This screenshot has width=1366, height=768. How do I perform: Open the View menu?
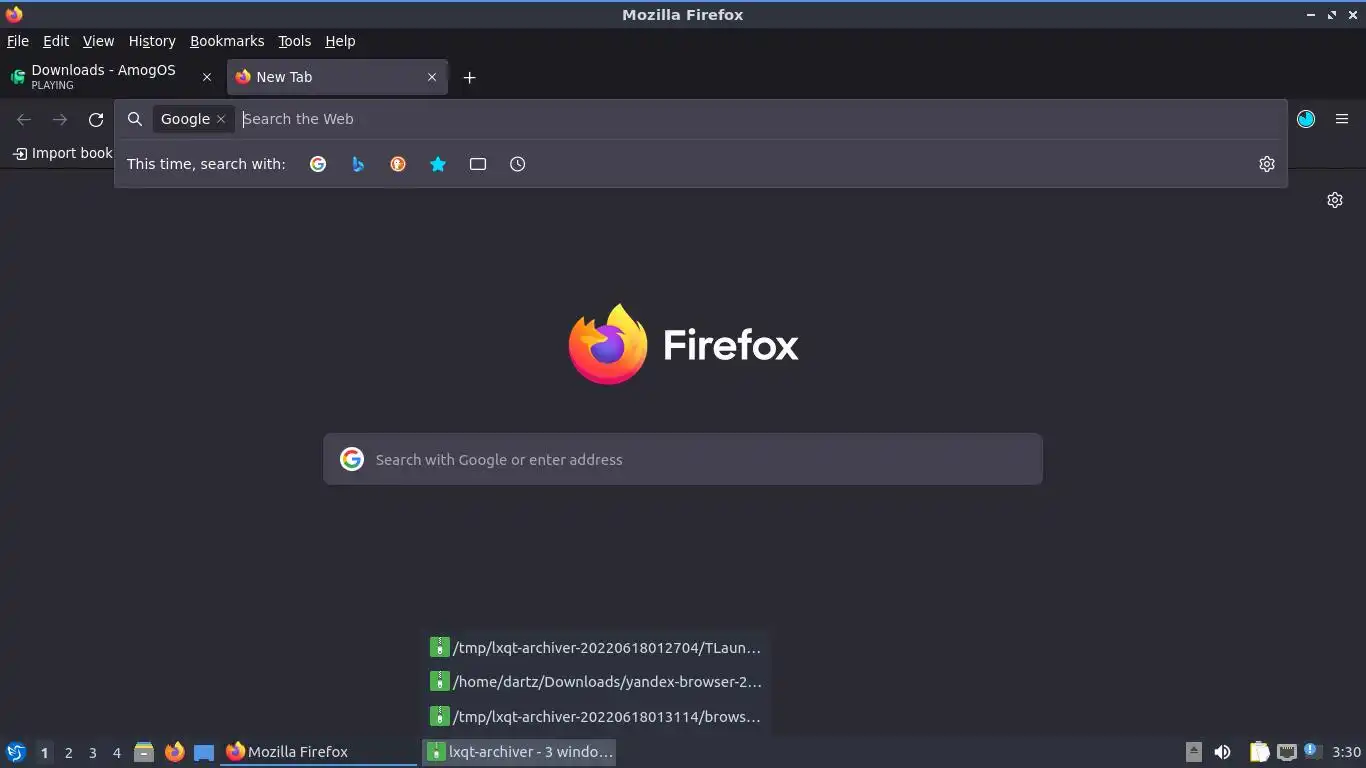pyautogui.click(x=98, y=41)
